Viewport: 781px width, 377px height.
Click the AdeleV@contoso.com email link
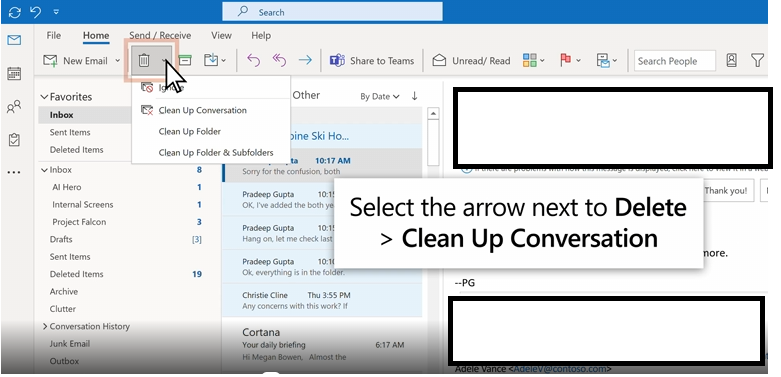coord(560,369)
